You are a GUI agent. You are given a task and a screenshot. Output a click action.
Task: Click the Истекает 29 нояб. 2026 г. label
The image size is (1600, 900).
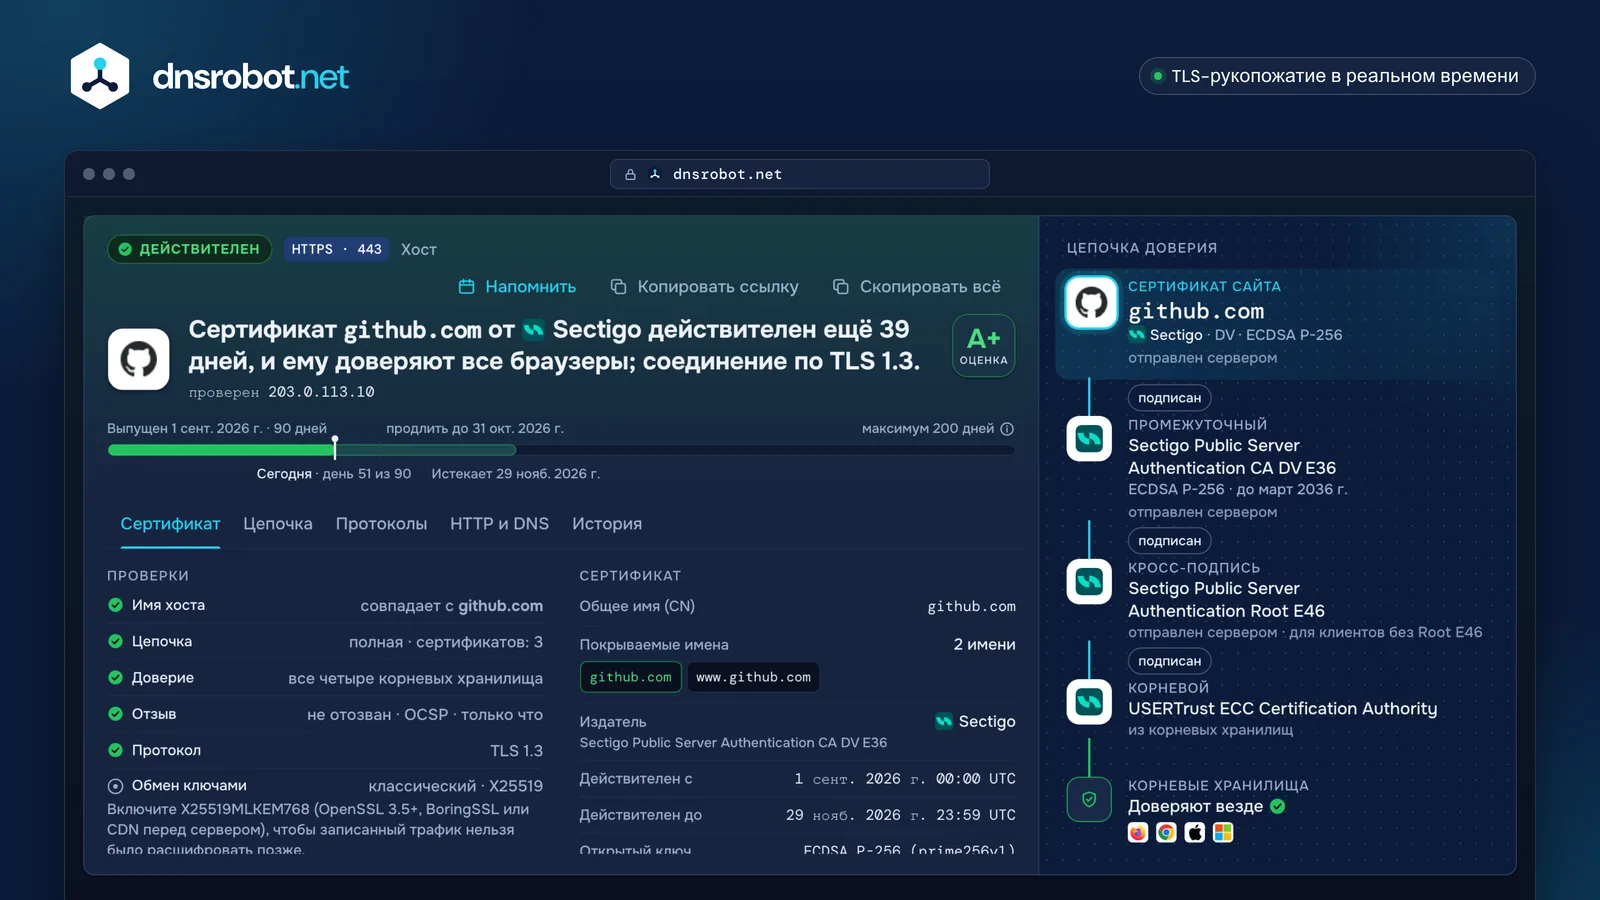pyautogui.click(x=516, y=474)
